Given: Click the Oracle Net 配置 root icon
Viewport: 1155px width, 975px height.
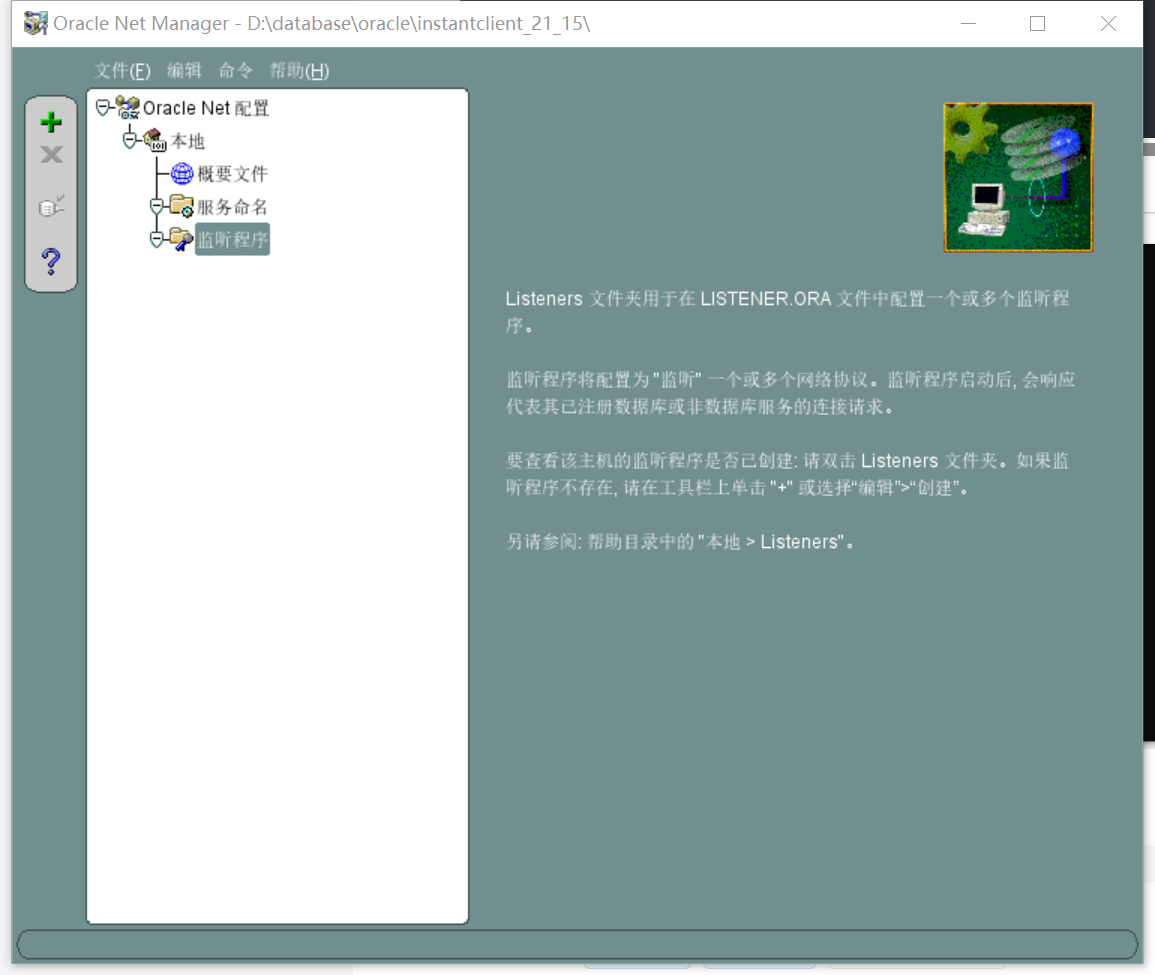Looking at the screenshot, I should (x=127, y=108).
